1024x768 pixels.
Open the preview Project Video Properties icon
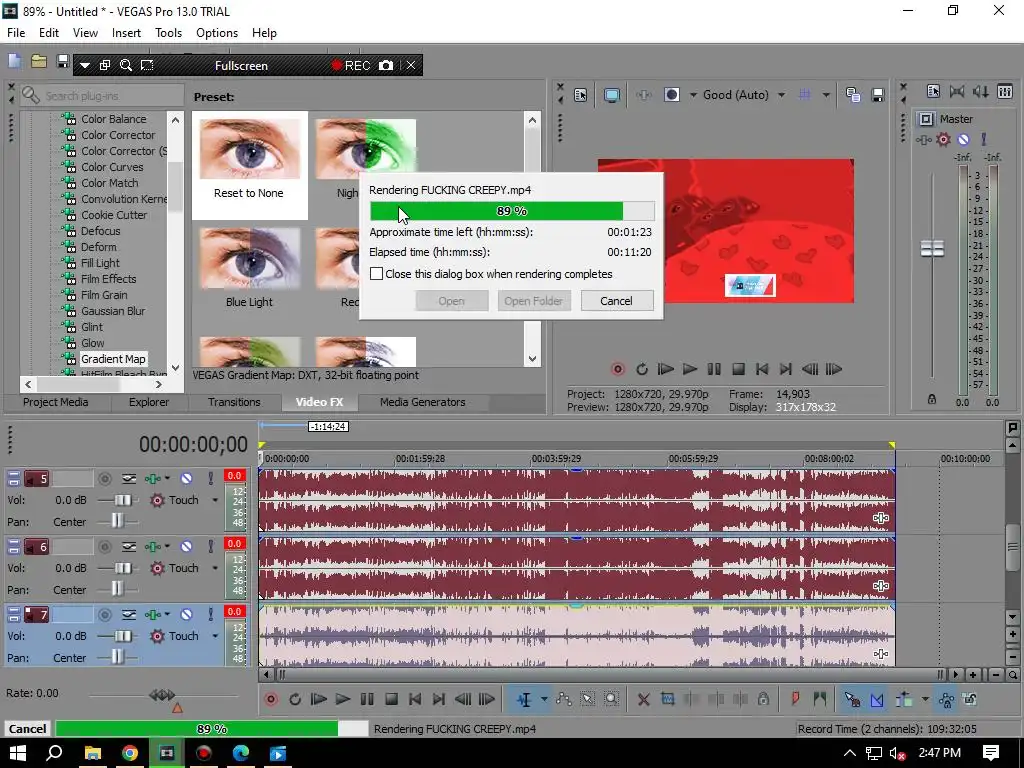point(581,95)
